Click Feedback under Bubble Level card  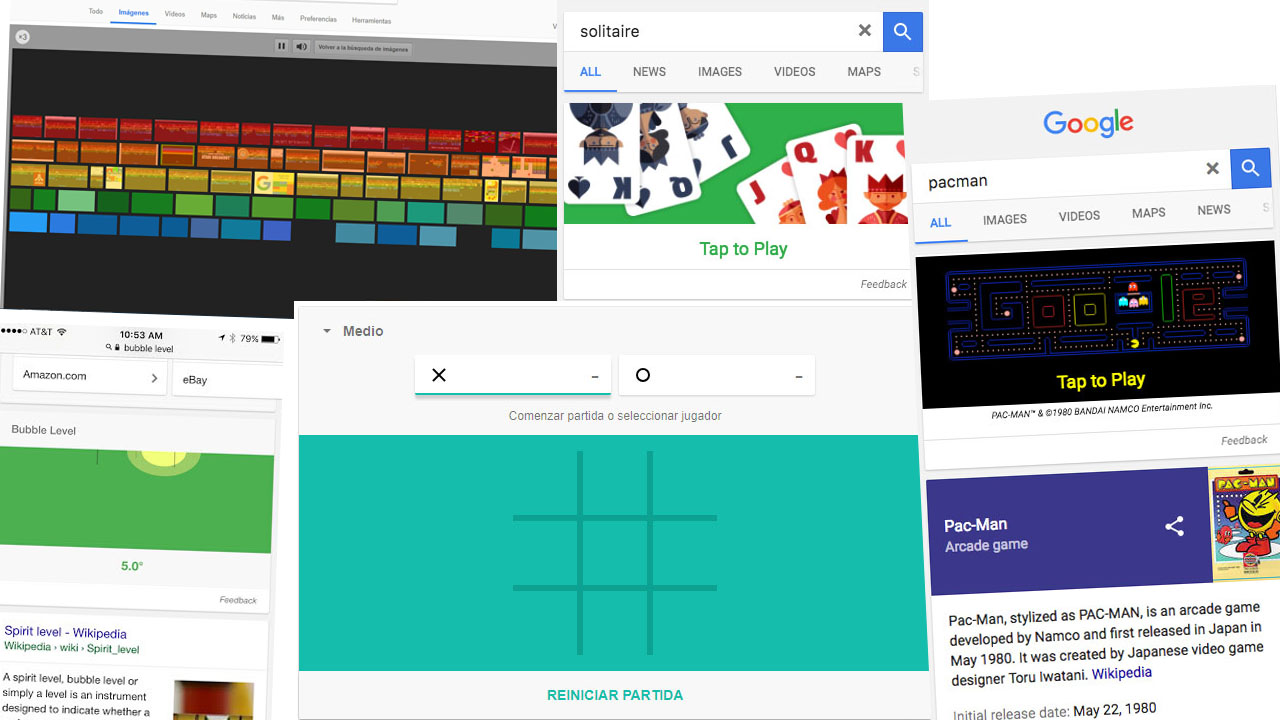[238, 600]
